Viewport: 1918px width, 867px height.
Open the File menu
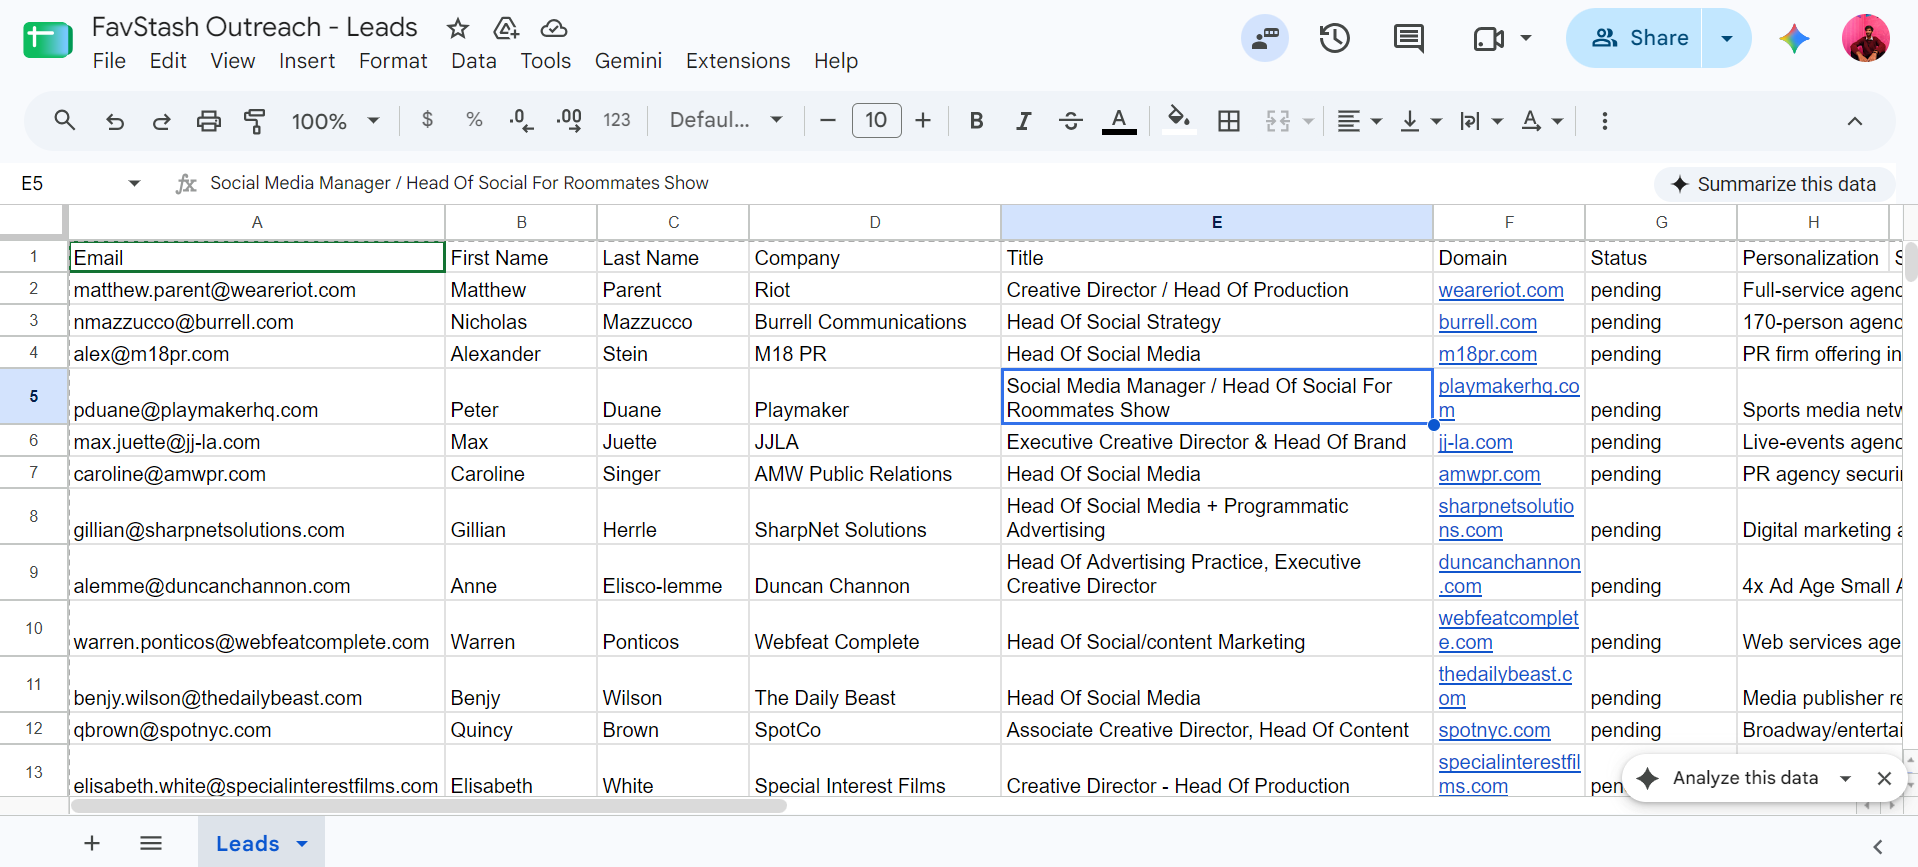pos(109,61)
